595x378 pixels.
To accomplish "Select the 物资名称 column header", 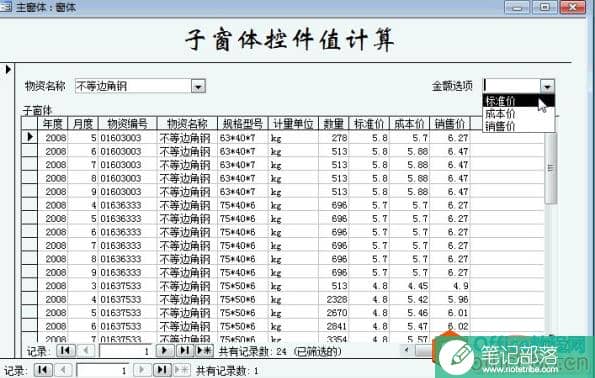I will click(x=187, y=123).
